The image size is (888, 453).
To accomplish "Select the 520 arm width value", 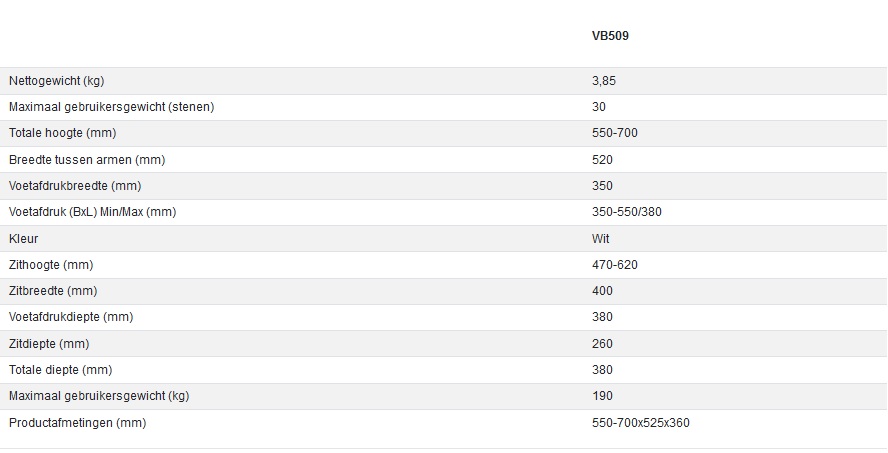I will tap(603, 160).
